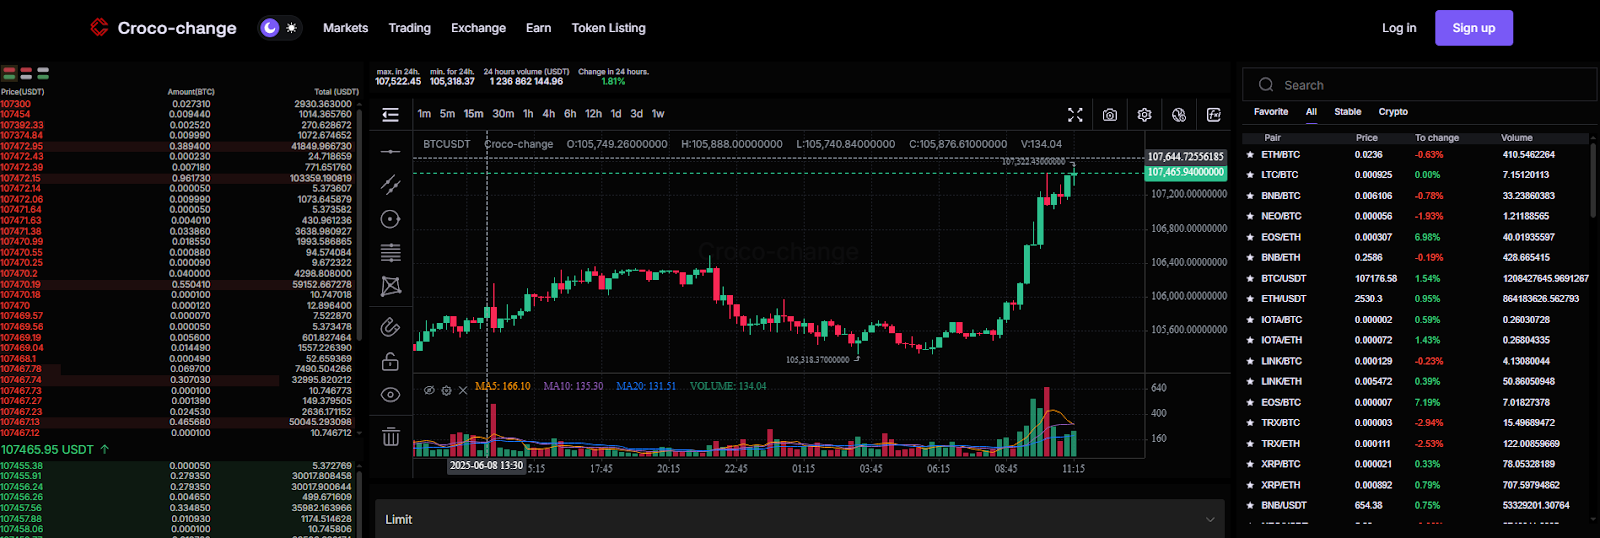
Task: Show sell orders only order book view
Action: [26, 73]
